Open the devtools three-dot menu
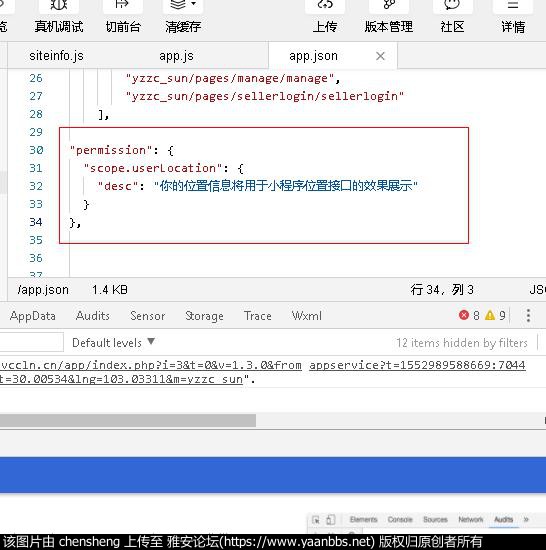 click(x=528, y=315)
